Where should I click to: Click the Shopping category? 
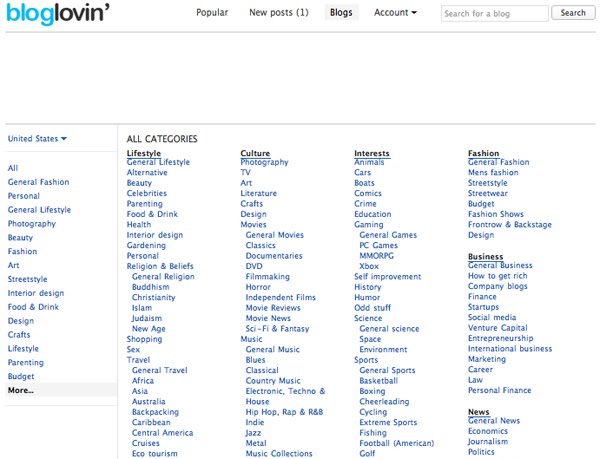pyautogui.click(x=144, y=339)
